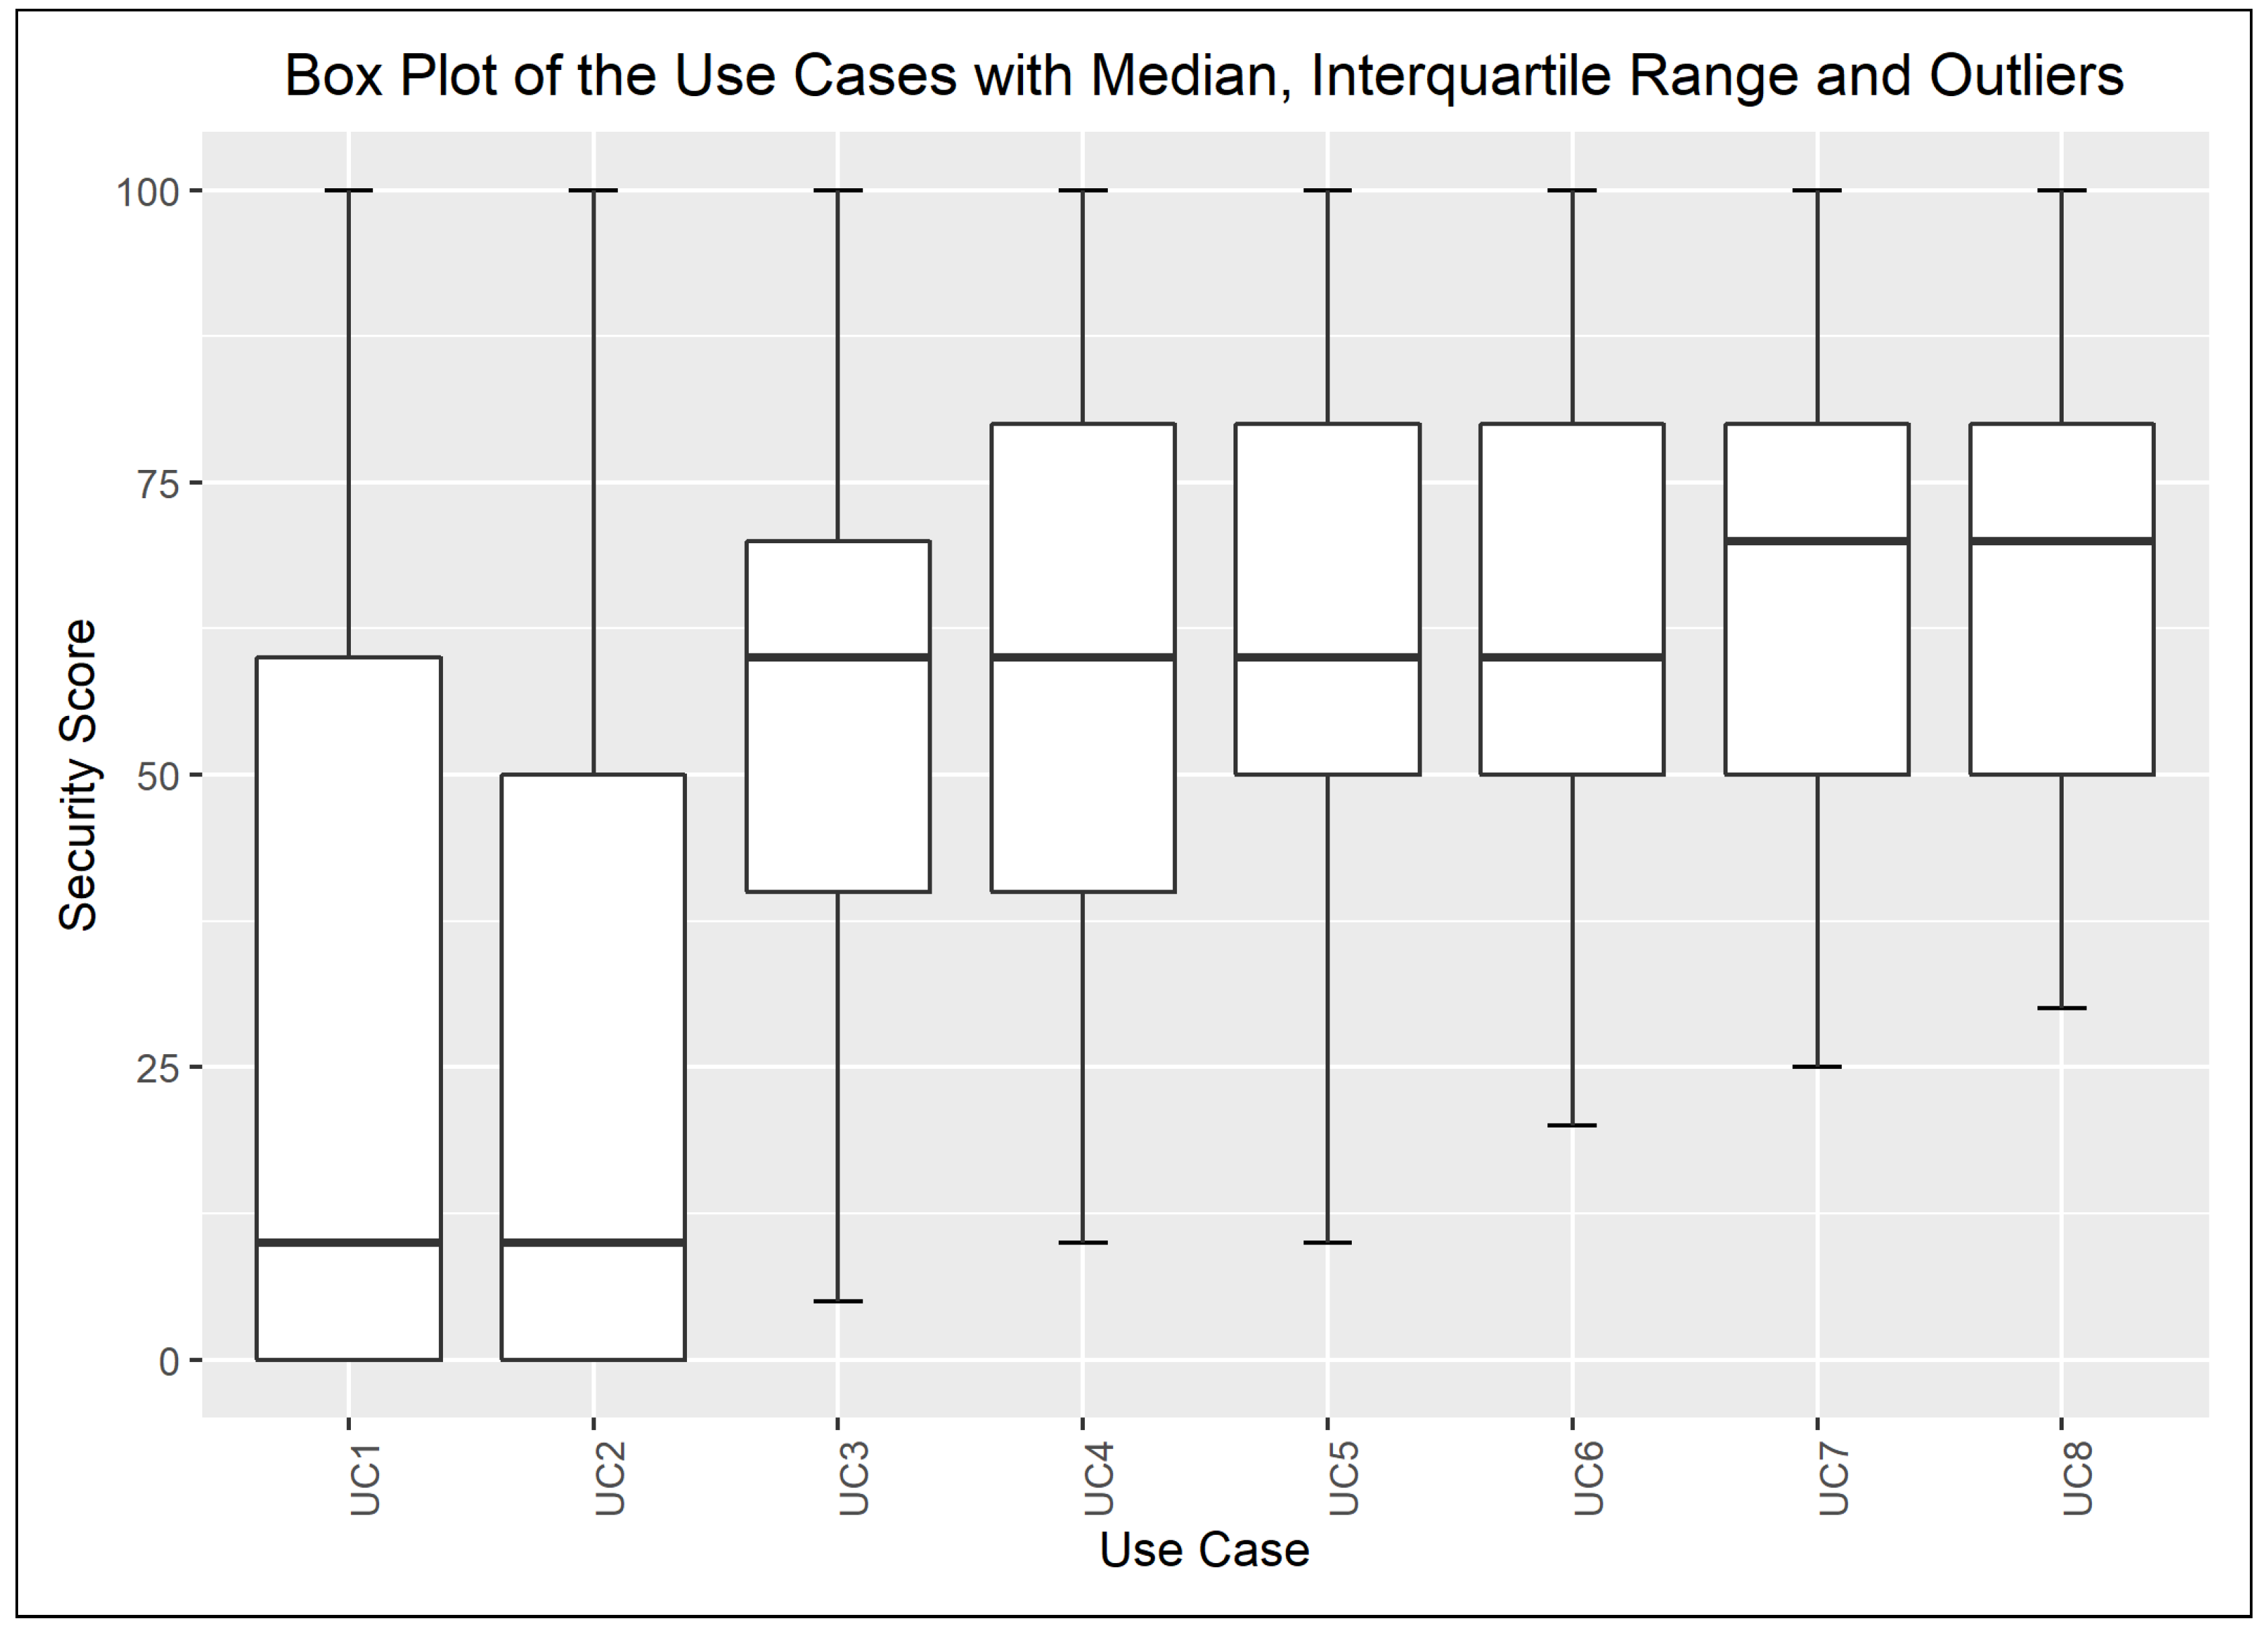Click the median line of UC1 box

[x=349, y=1242]
